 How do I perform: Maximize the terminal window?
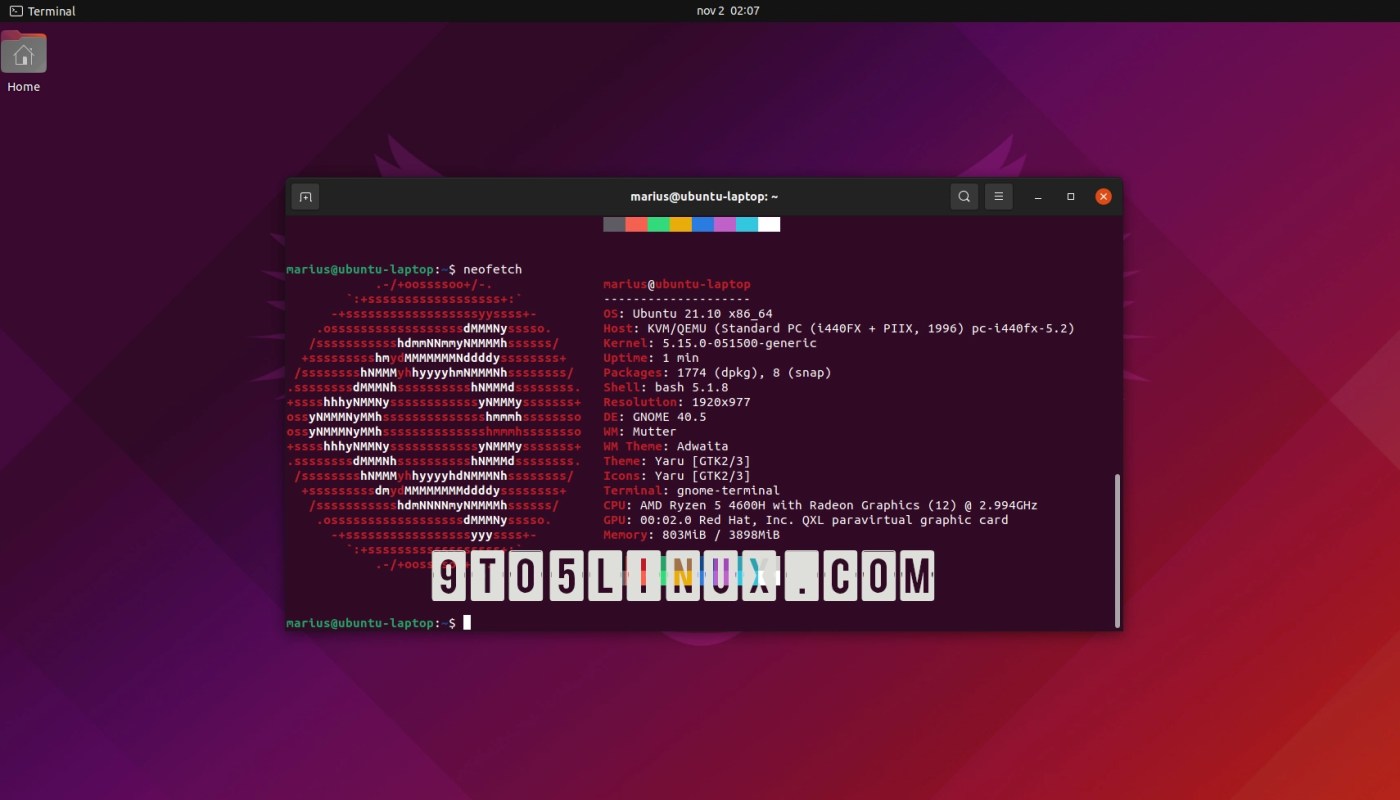pos(1071,197)
